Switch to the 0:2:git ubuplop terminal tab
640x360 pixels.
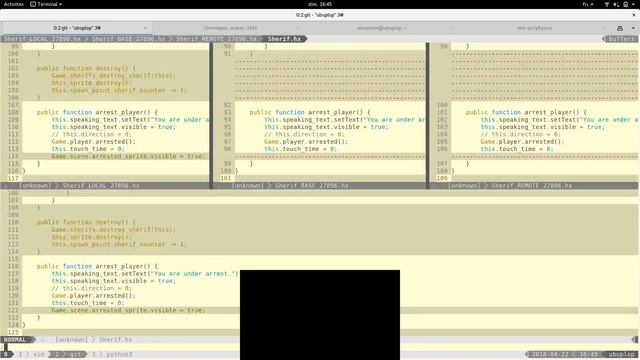pos(77,28)
